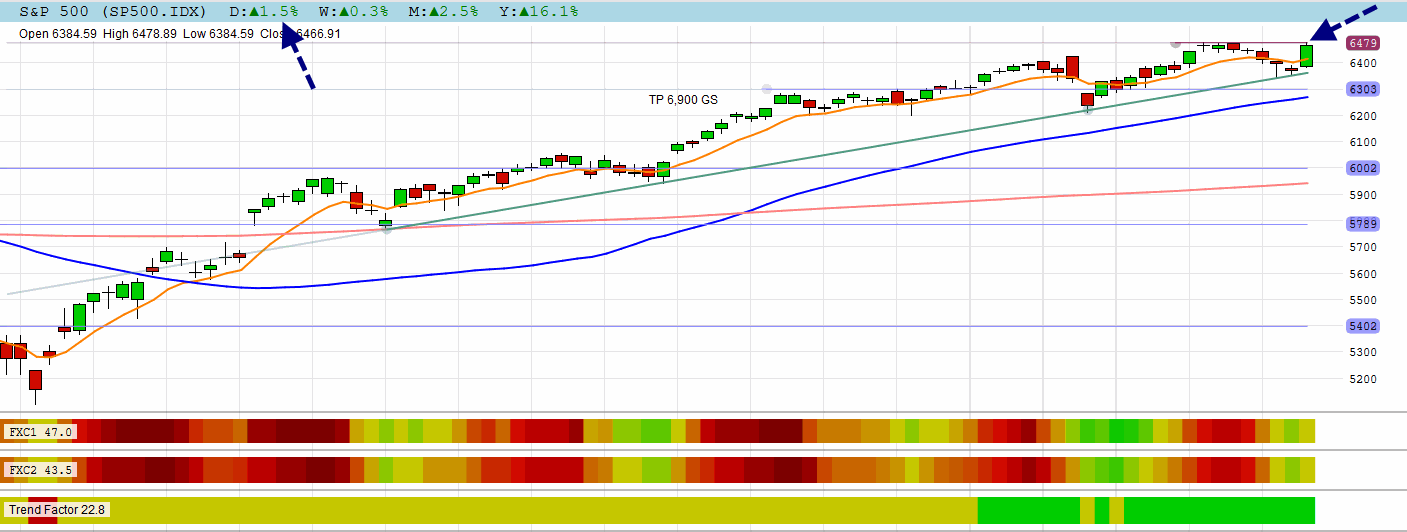Select the daily change D: 1.5% value

[264, 11]
